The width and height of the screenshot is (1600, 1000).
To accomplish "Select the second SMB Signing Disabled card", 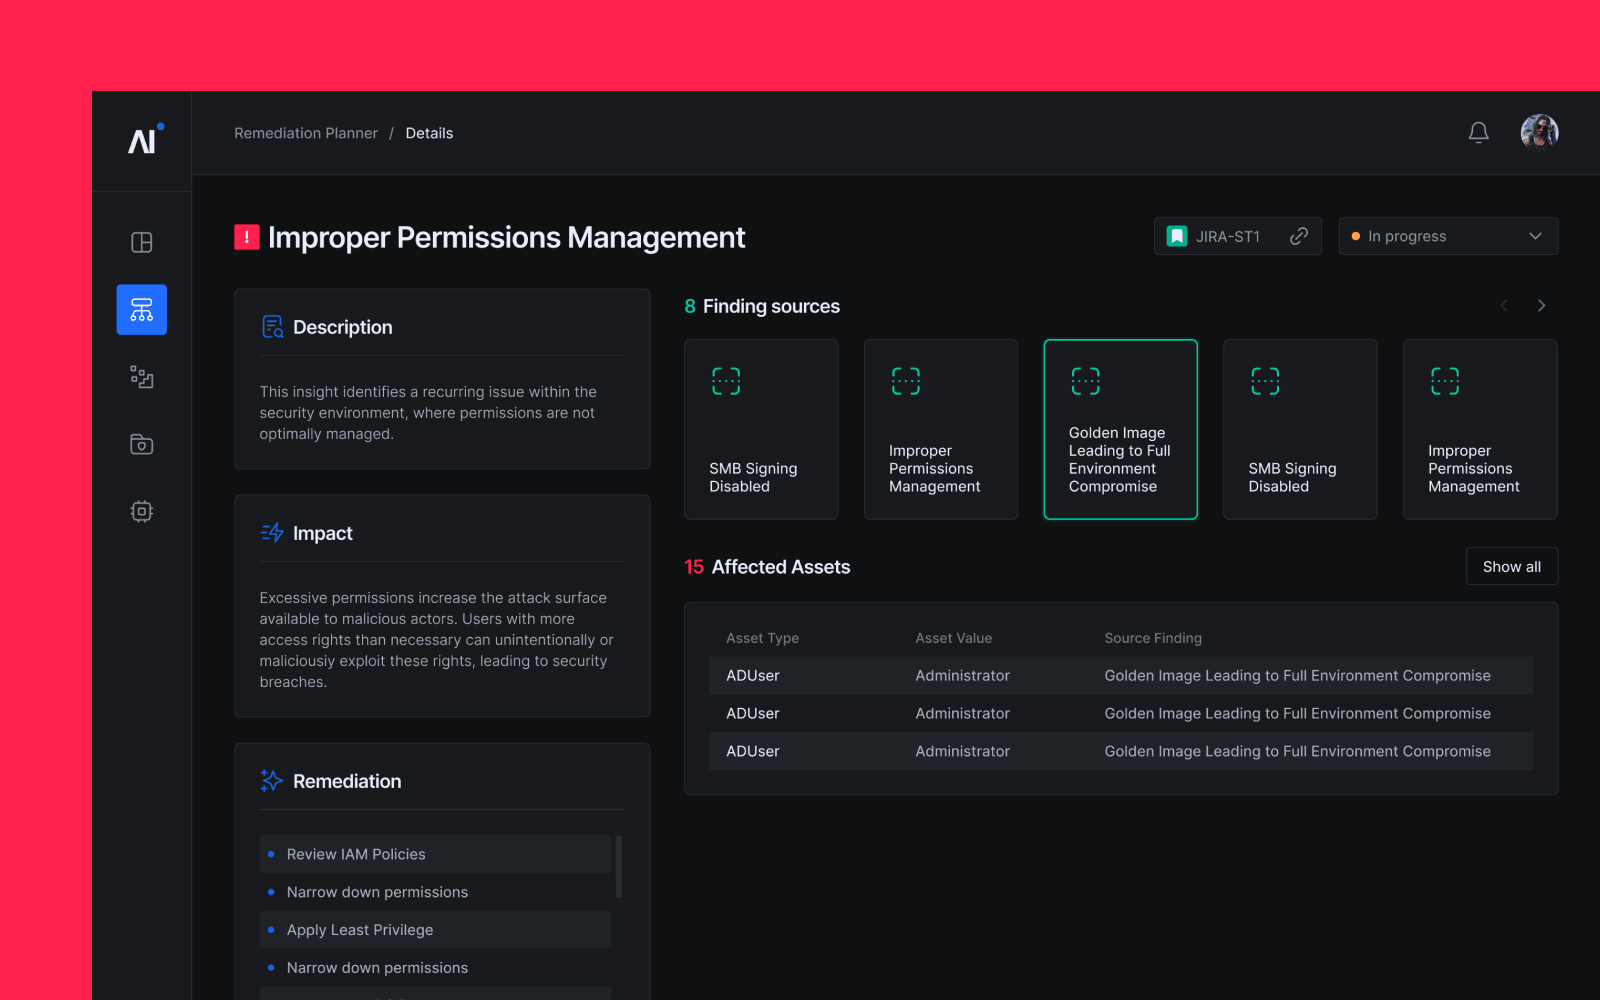I will [1300, 429].
